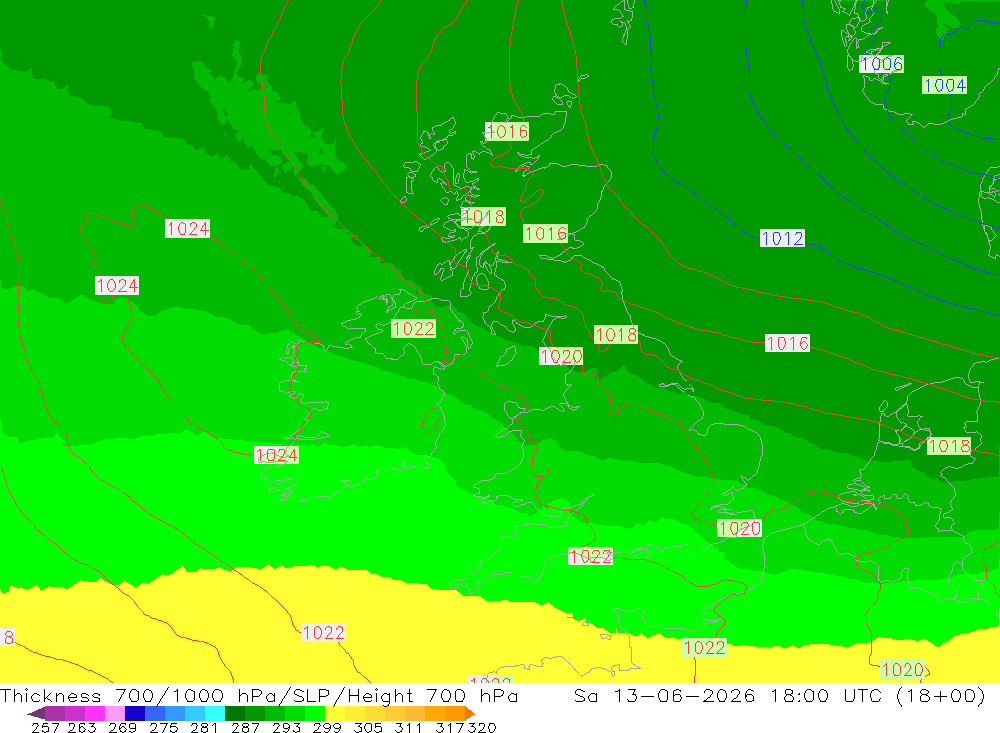The image size is (1000, 733).
Task: Click the 1020 label over southeast England
Action: pyautogui.click(x=739, y=528)
